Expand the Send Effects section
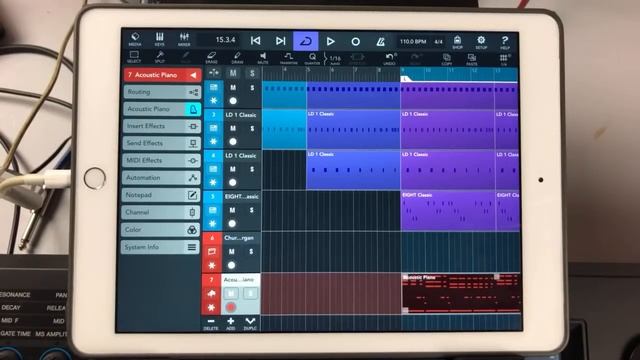 (161, 143)
